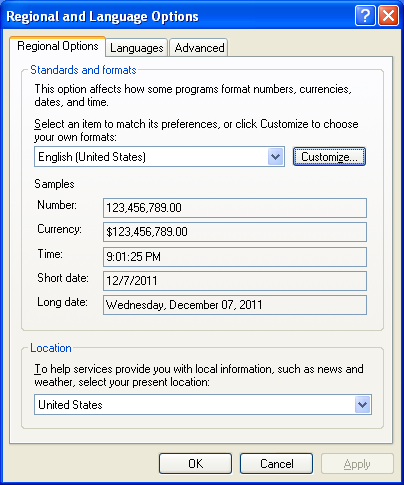Image resolution: width=404 pixels, height=485 pixels.
Task: Click the Cancel button
Action: (x=276, y=463)
